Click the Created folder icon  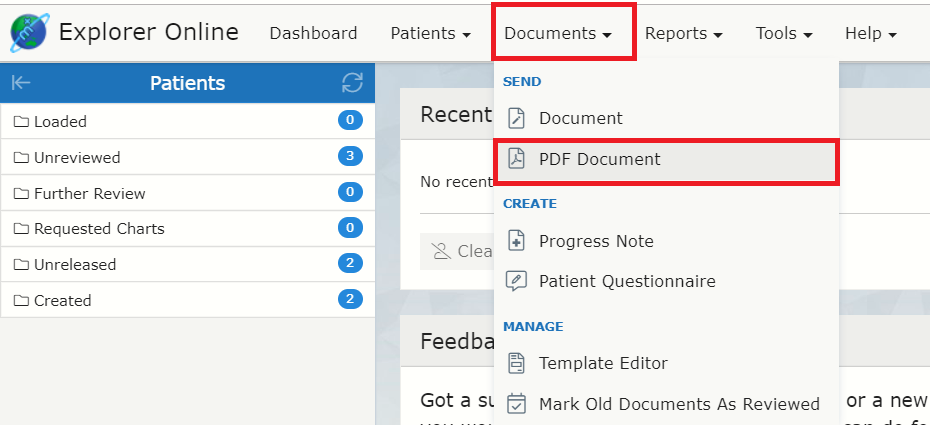coord(21,301)
